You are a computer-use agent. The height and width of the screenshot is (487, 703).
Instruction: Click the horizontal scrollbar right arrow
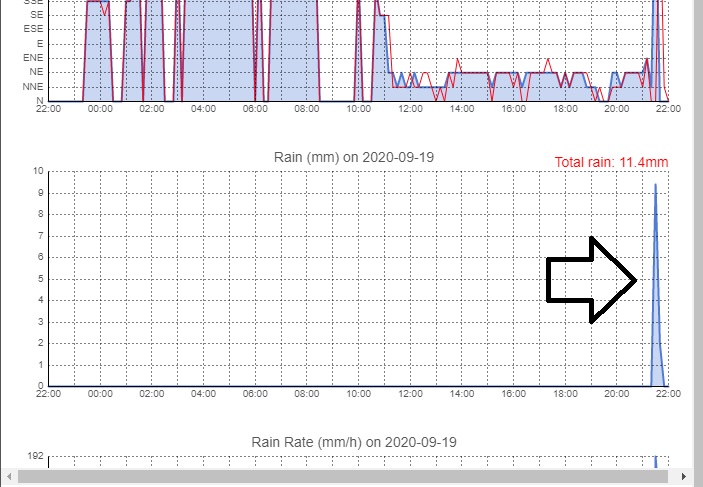click(x=683, y=476)
